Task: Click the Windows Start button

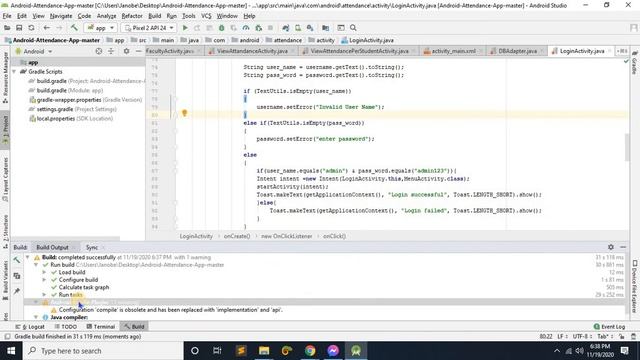Action: (x=11, y=351)
